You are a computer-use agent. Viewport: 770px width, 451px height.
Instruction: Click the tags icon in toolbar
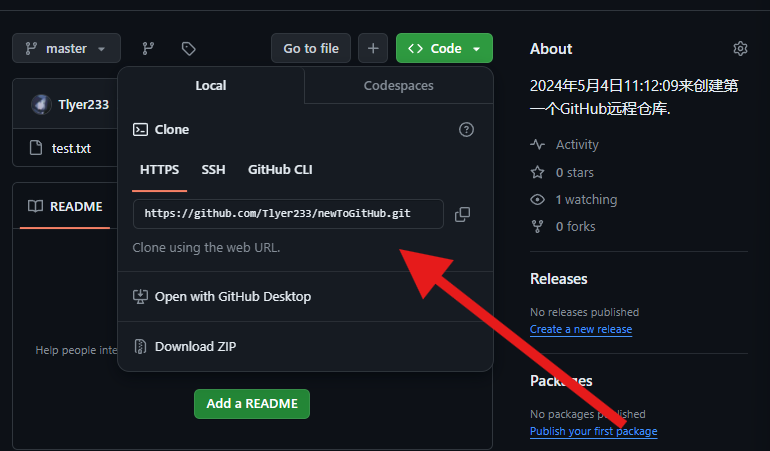point(188,48)
